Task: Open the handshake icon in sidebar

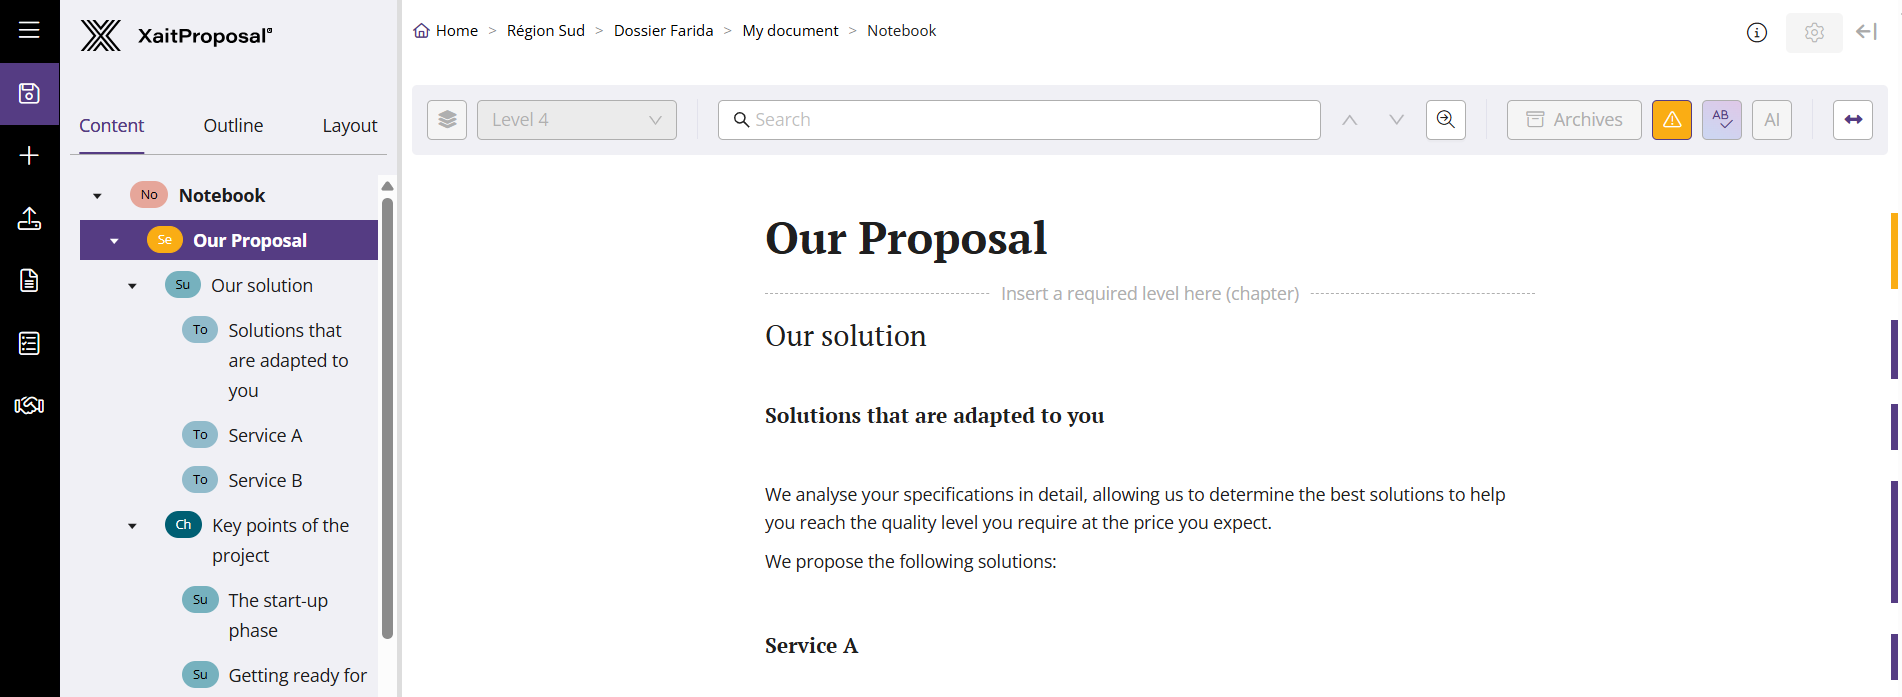Action: (29, 405)
